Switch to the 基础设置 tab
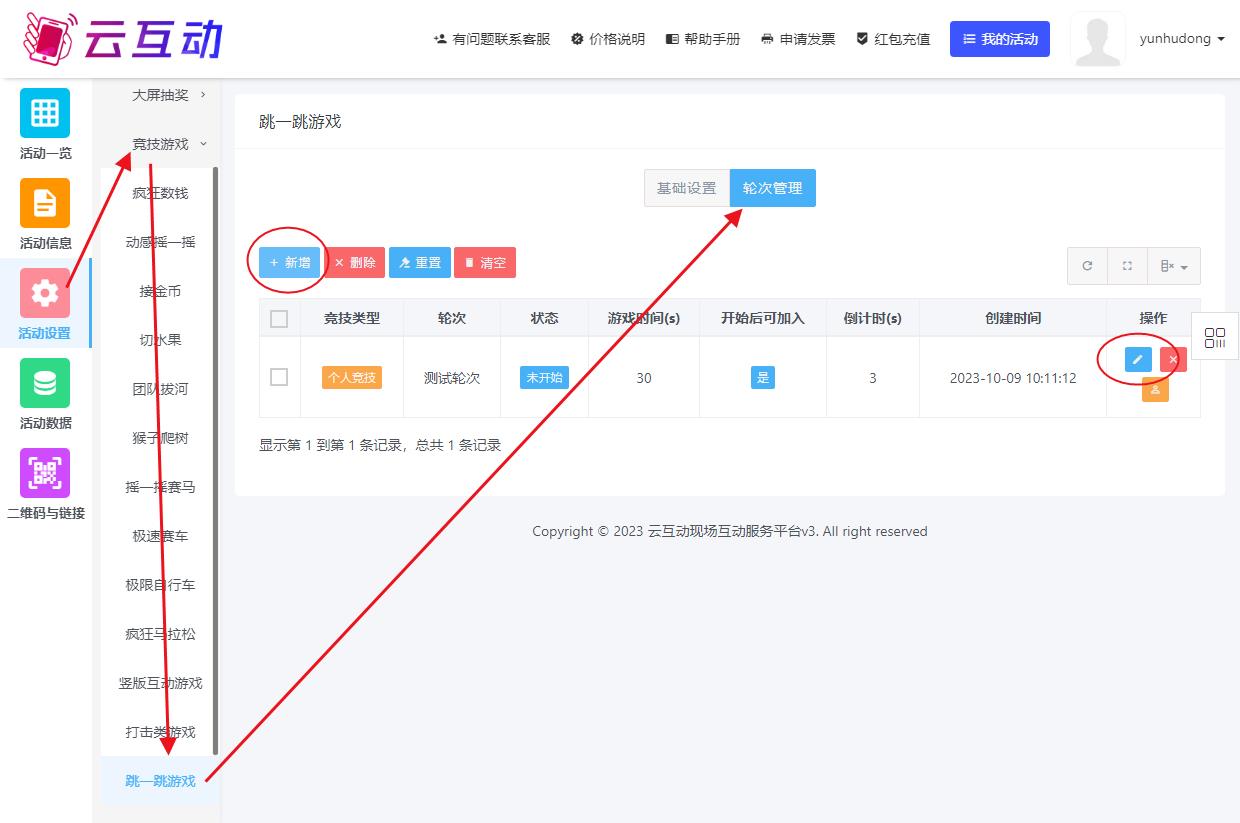 (686, 188)
